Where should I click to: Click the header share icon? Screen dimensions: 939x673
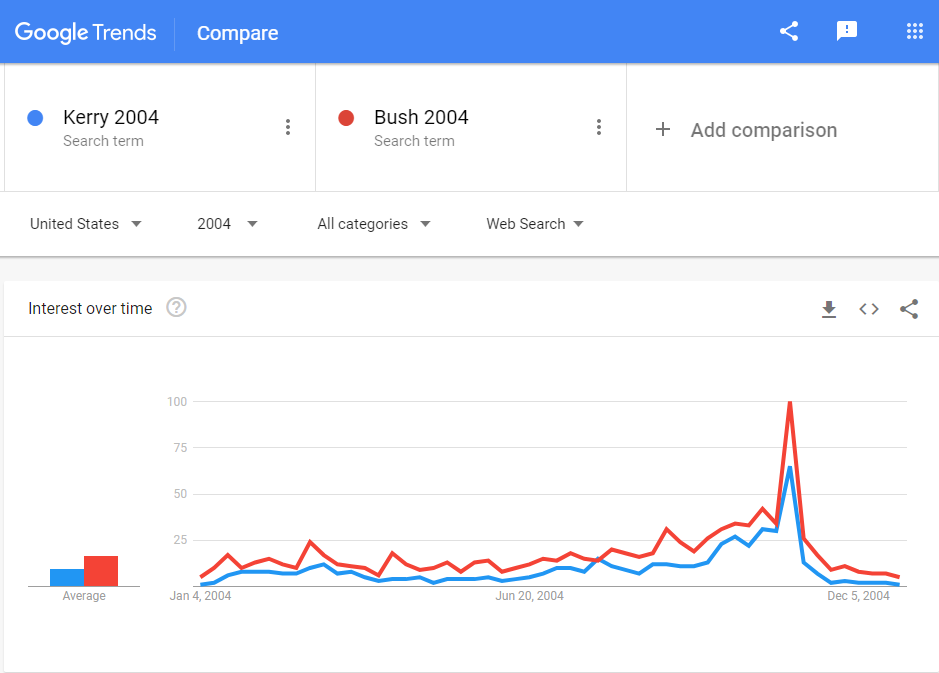pyautogui.click(x=789, y=31)
